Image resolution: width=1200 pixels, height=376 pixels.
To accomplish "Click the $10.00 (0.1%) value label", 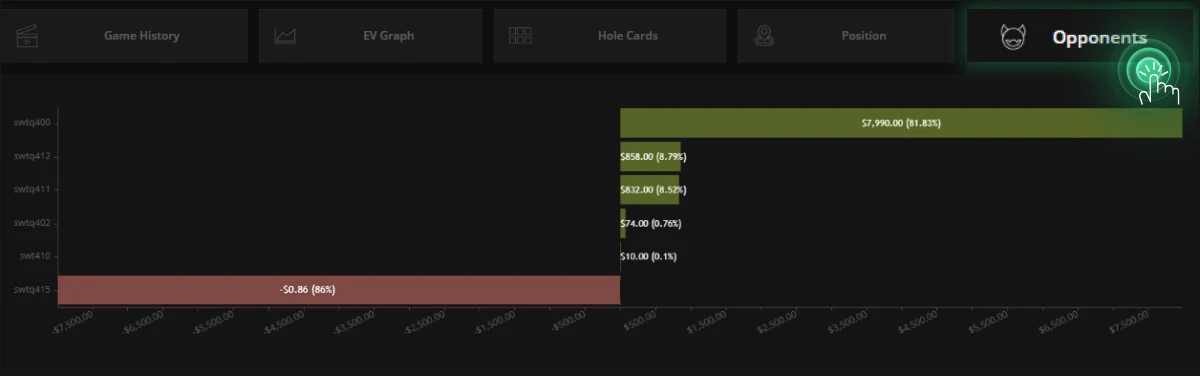I will [x=648, y=257].
